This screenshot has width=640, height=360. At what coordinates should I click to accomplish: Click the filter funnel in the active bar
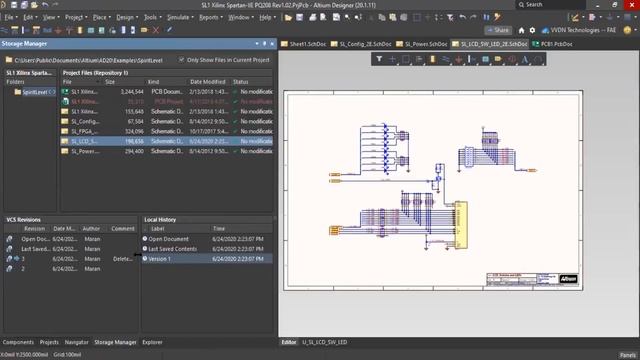point(379,60)
